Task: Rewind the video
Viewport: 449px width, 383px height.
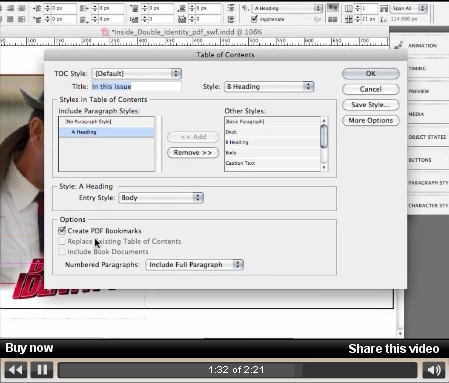Action: point(15,370)
